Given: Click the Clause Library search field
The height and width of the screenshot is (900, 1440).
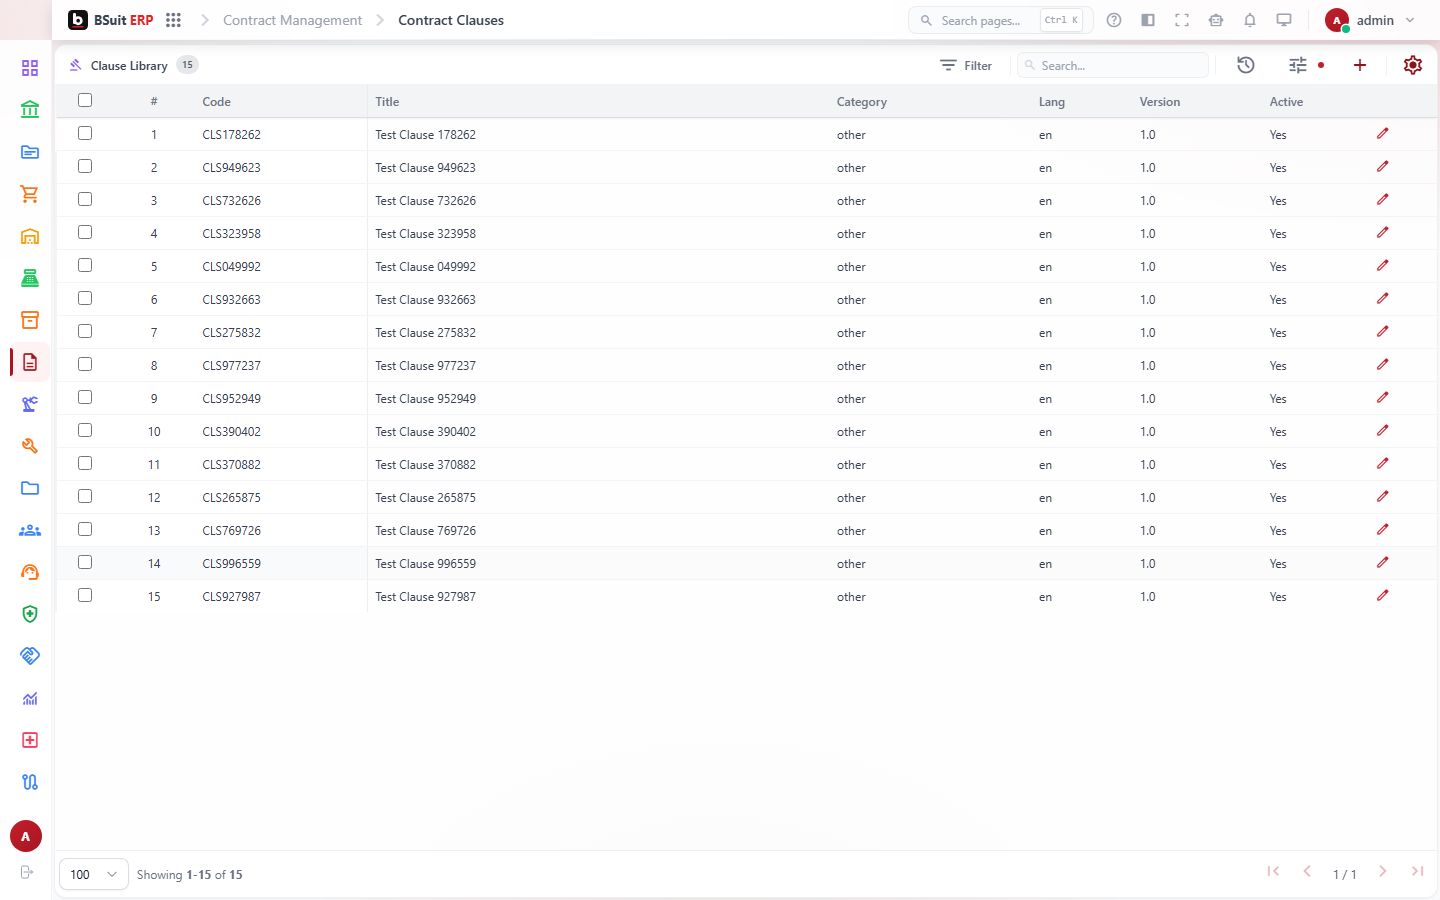Looking at the screenshot, I should 1113,65.
